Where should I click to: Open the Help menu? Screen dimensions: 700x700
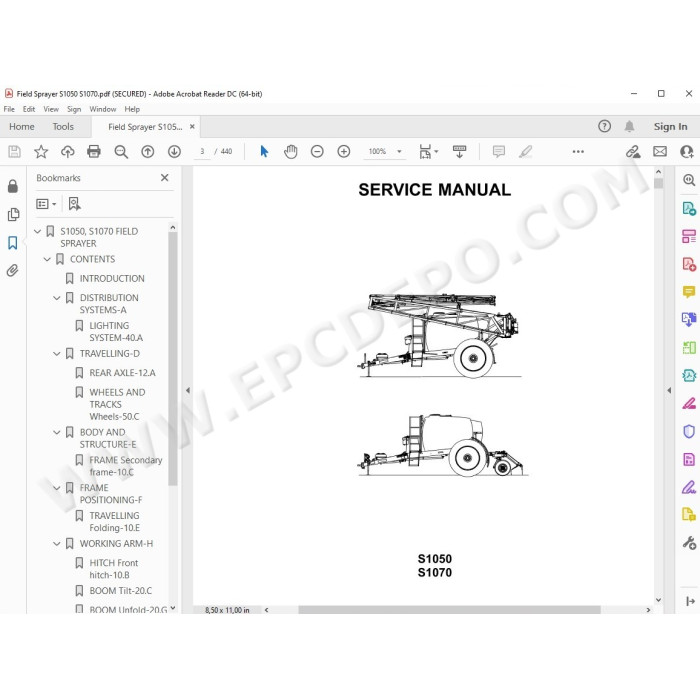tap(132, 109)
